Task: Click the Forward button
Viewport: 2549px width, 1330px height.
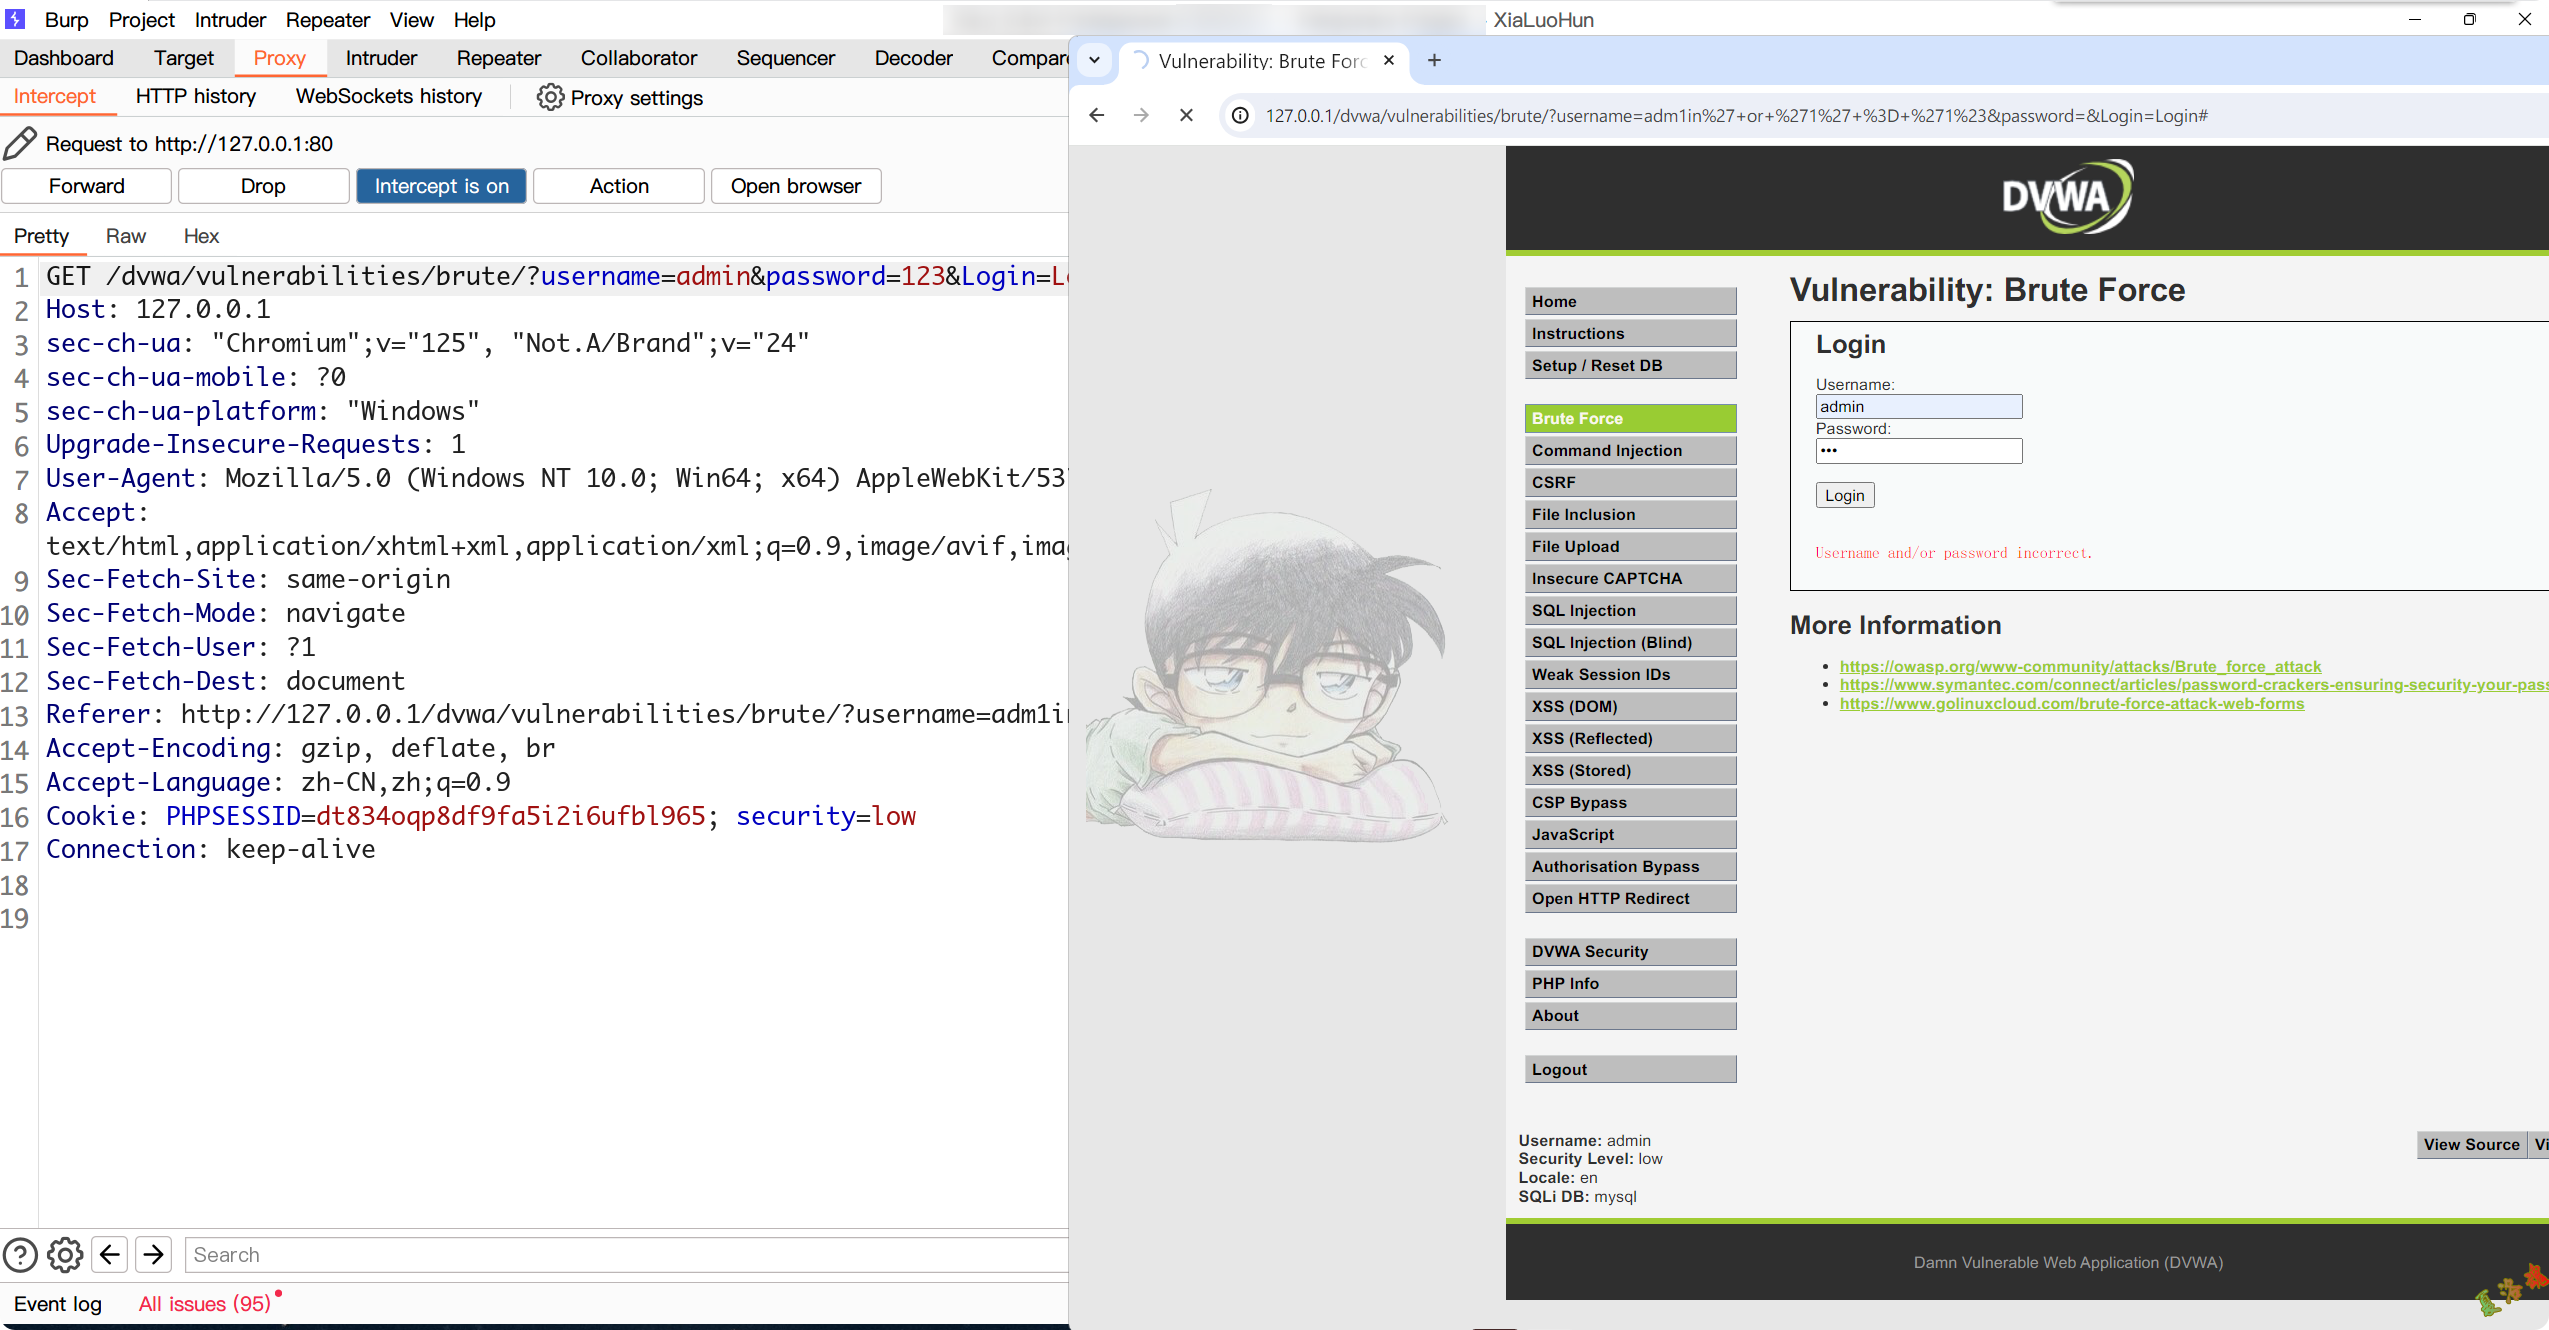Action: click(x=87, y=186)
